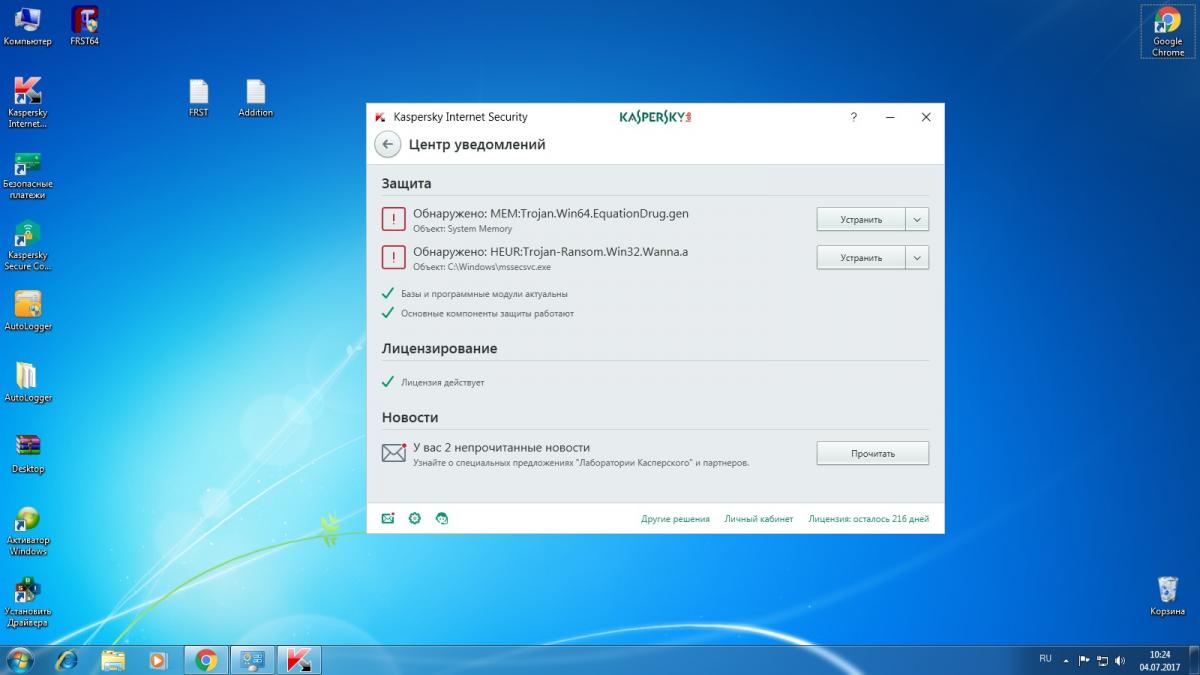Image resolution: width=1200 pixels, height=675 pixels.
Task: Click the alert icon for EquationDrug detection
Action: tap(394, 219)
